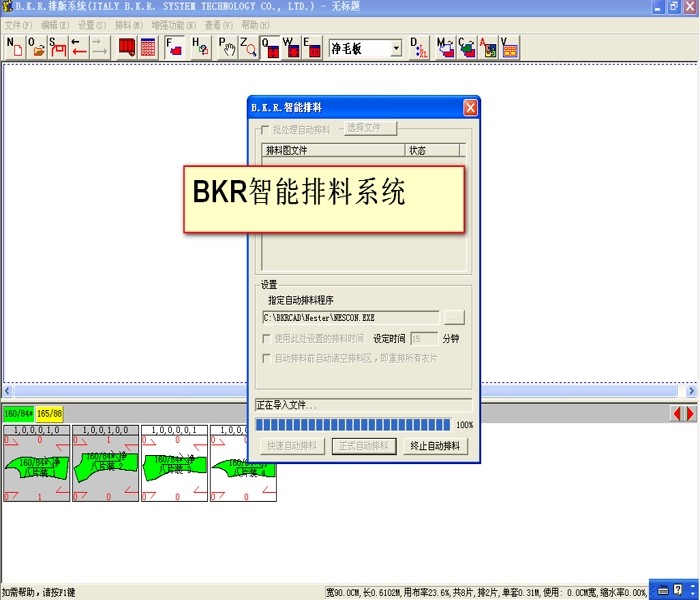700x600 pixels.
Task: Click the horizontal scrollbar left arrow
Action: [7, 391]
